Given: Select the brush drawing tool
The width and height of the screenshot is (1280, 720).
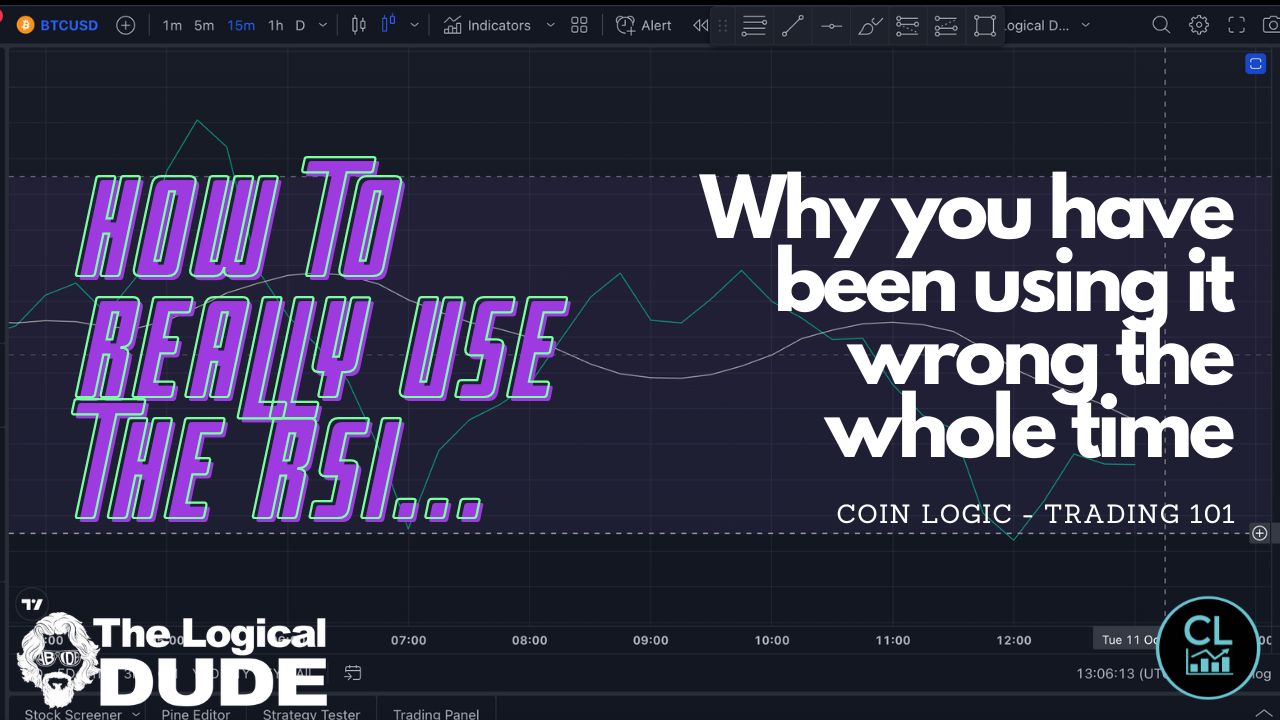Looking at the screenshot, I should [870, 27].
